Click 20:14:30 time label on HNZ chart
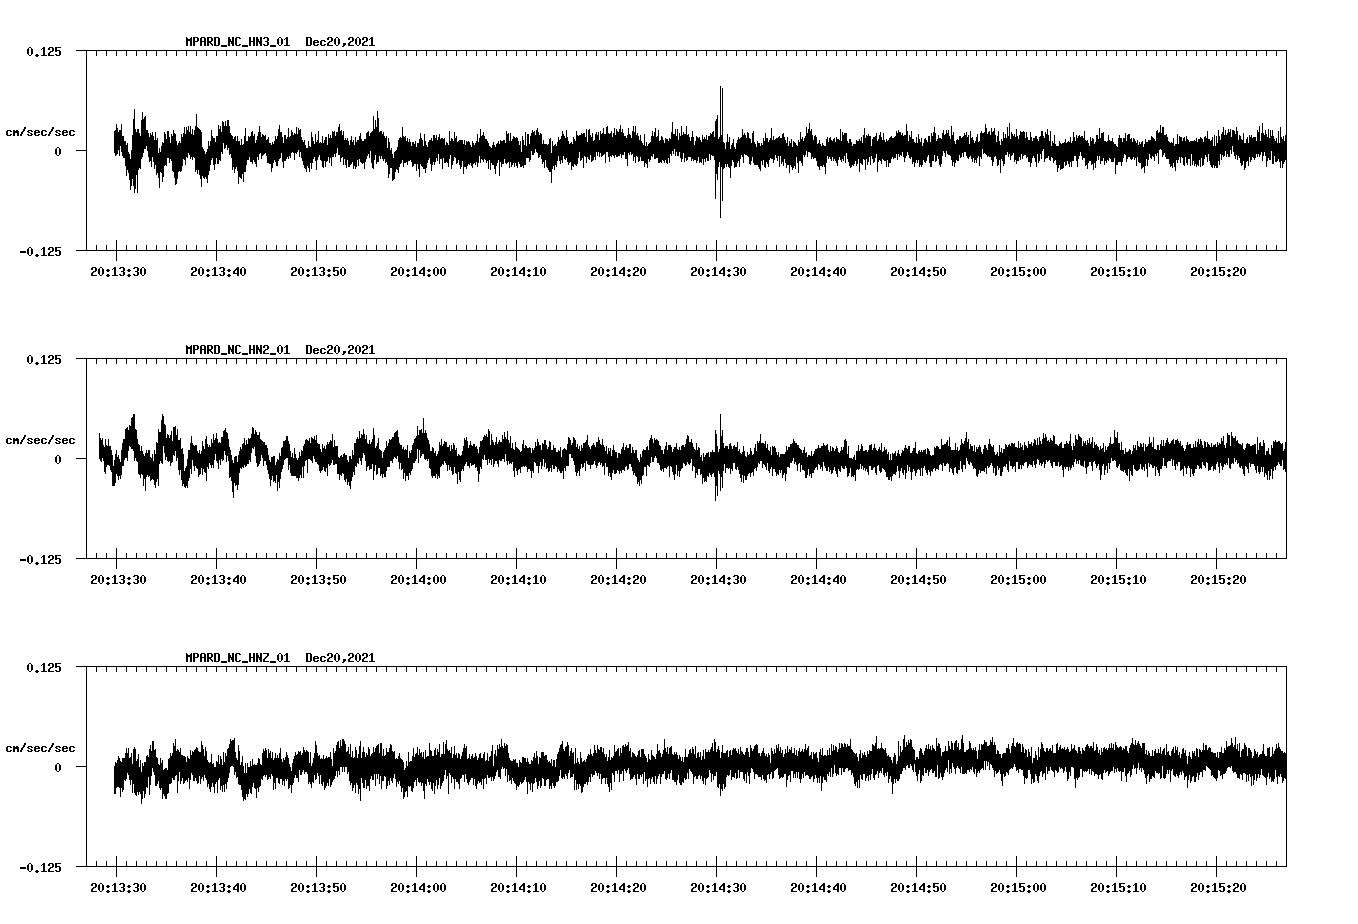Viewport: 1358px width, 924px height. tap(718, 887)
